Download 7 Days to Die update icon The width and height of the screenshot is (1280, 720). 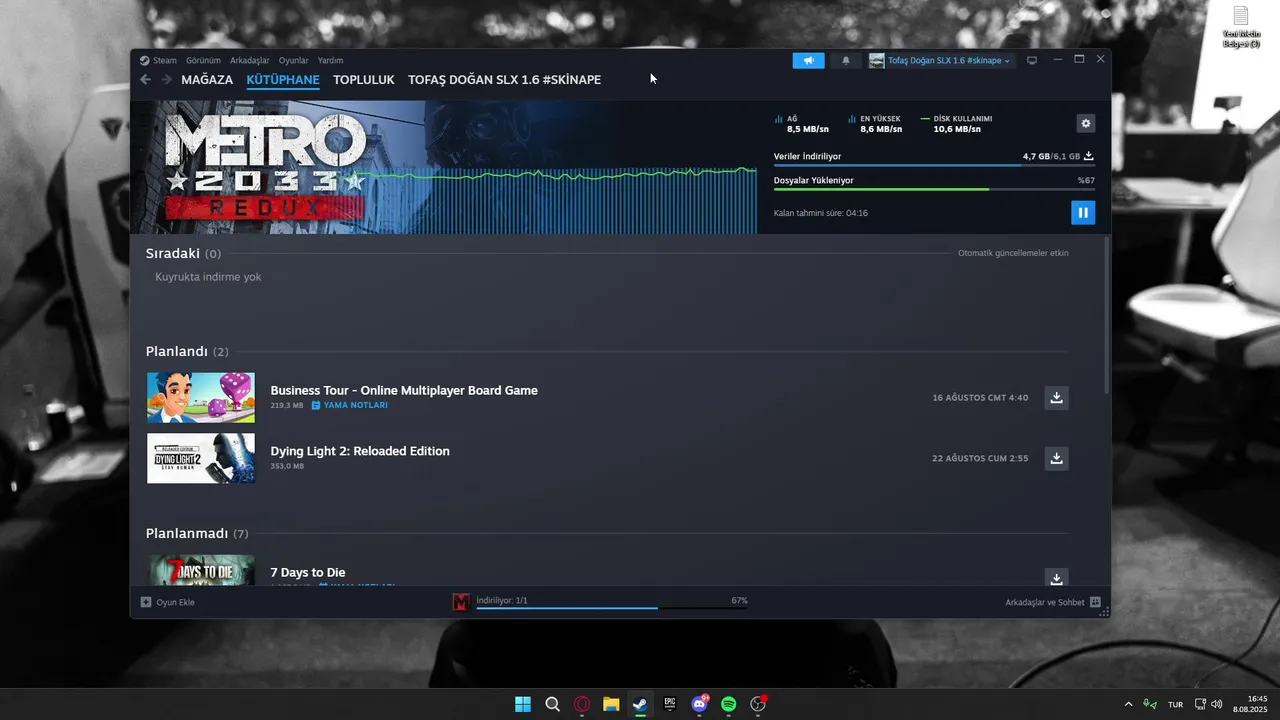tap(1056, 578)
